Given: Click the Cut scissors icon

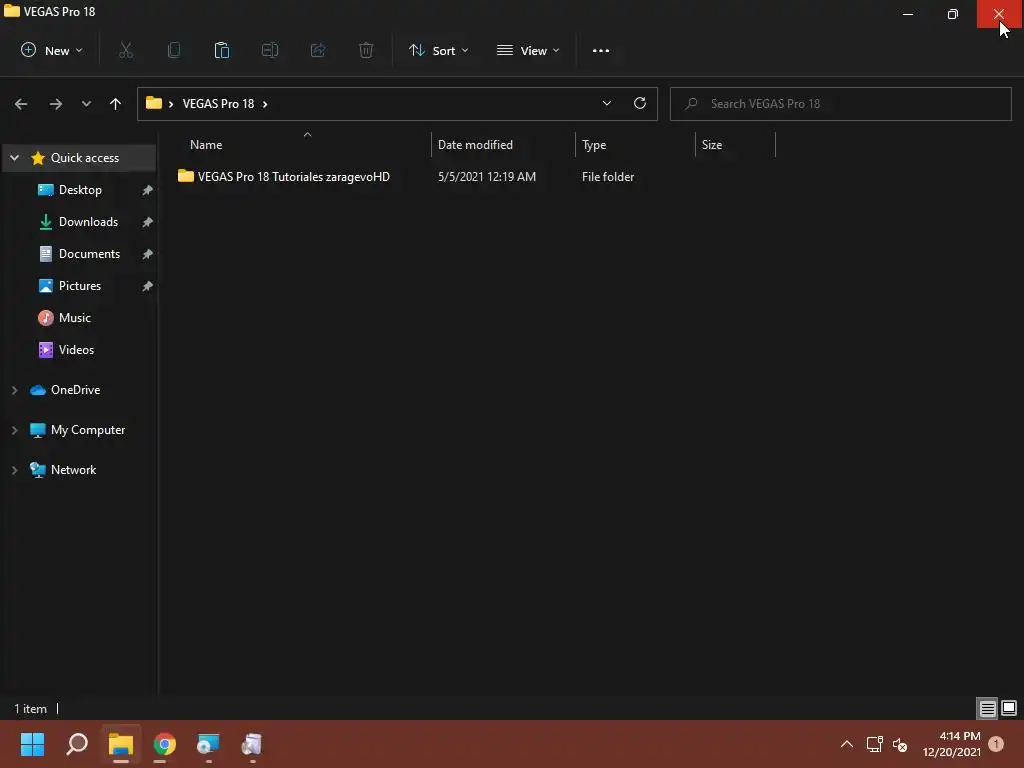Looking at the screenshot, I should pyautogui.click(x=126, y=50).
